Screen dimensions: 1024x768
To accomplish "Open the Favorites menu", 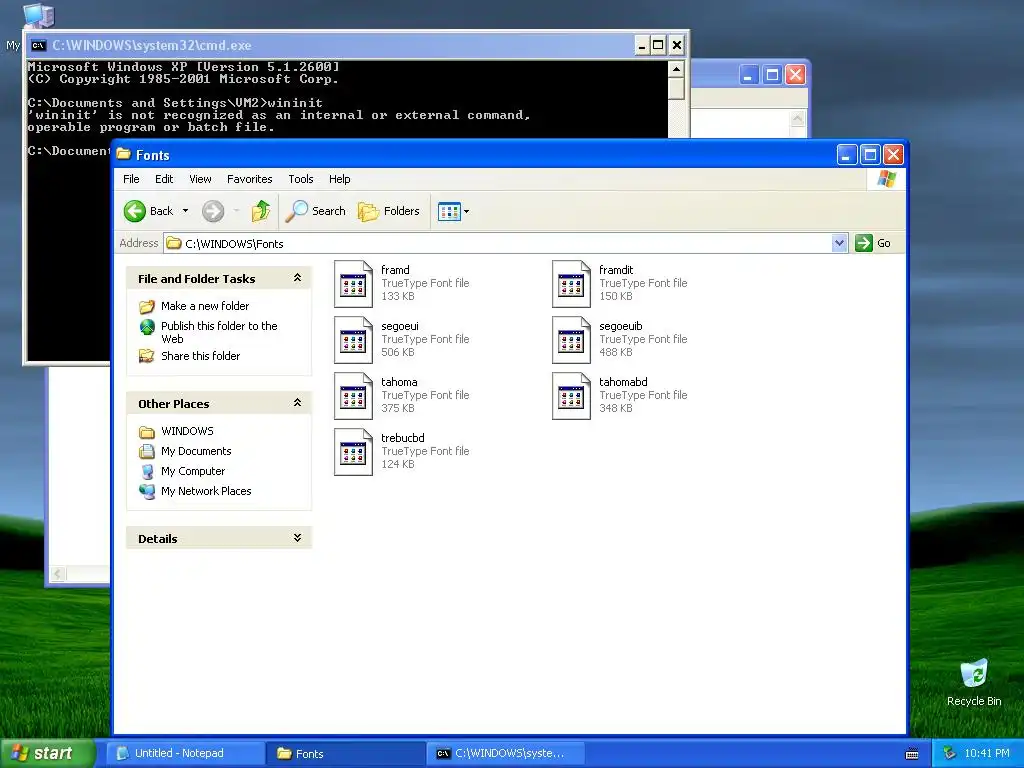I will tap(249, 179).
